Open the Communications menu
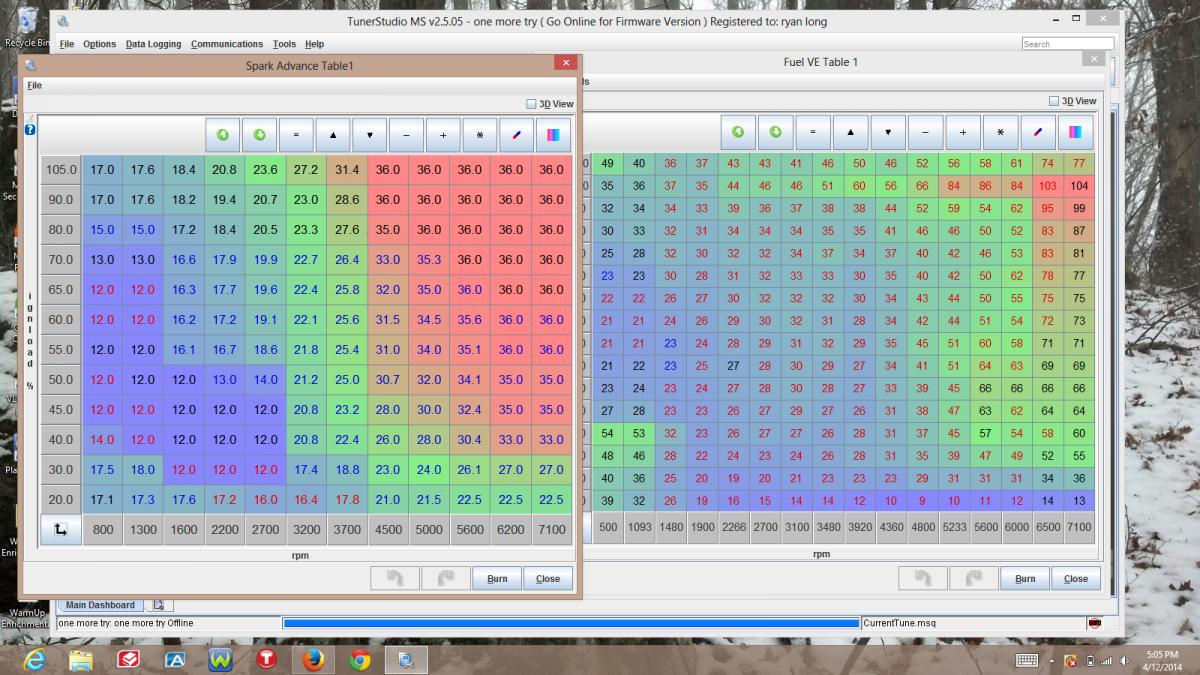 [x=227, y=44]
